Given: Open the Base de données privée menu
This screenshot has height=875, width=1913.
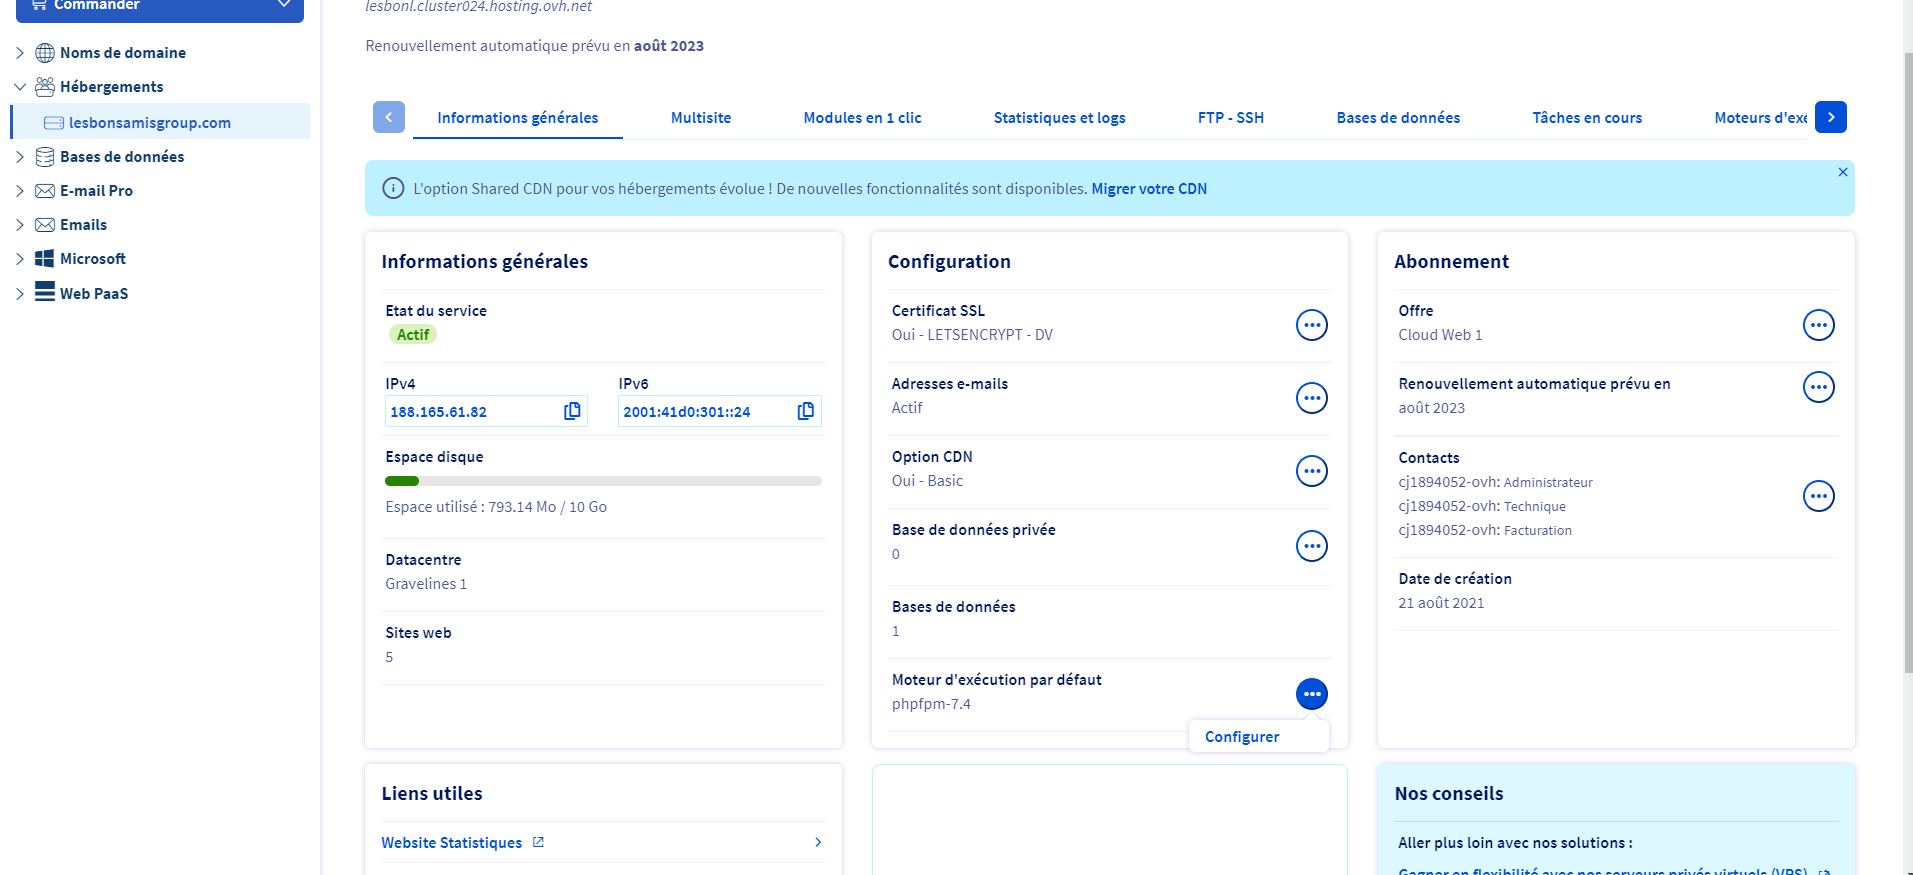Looking at the screenshot, I should [x=1311, y=546].
